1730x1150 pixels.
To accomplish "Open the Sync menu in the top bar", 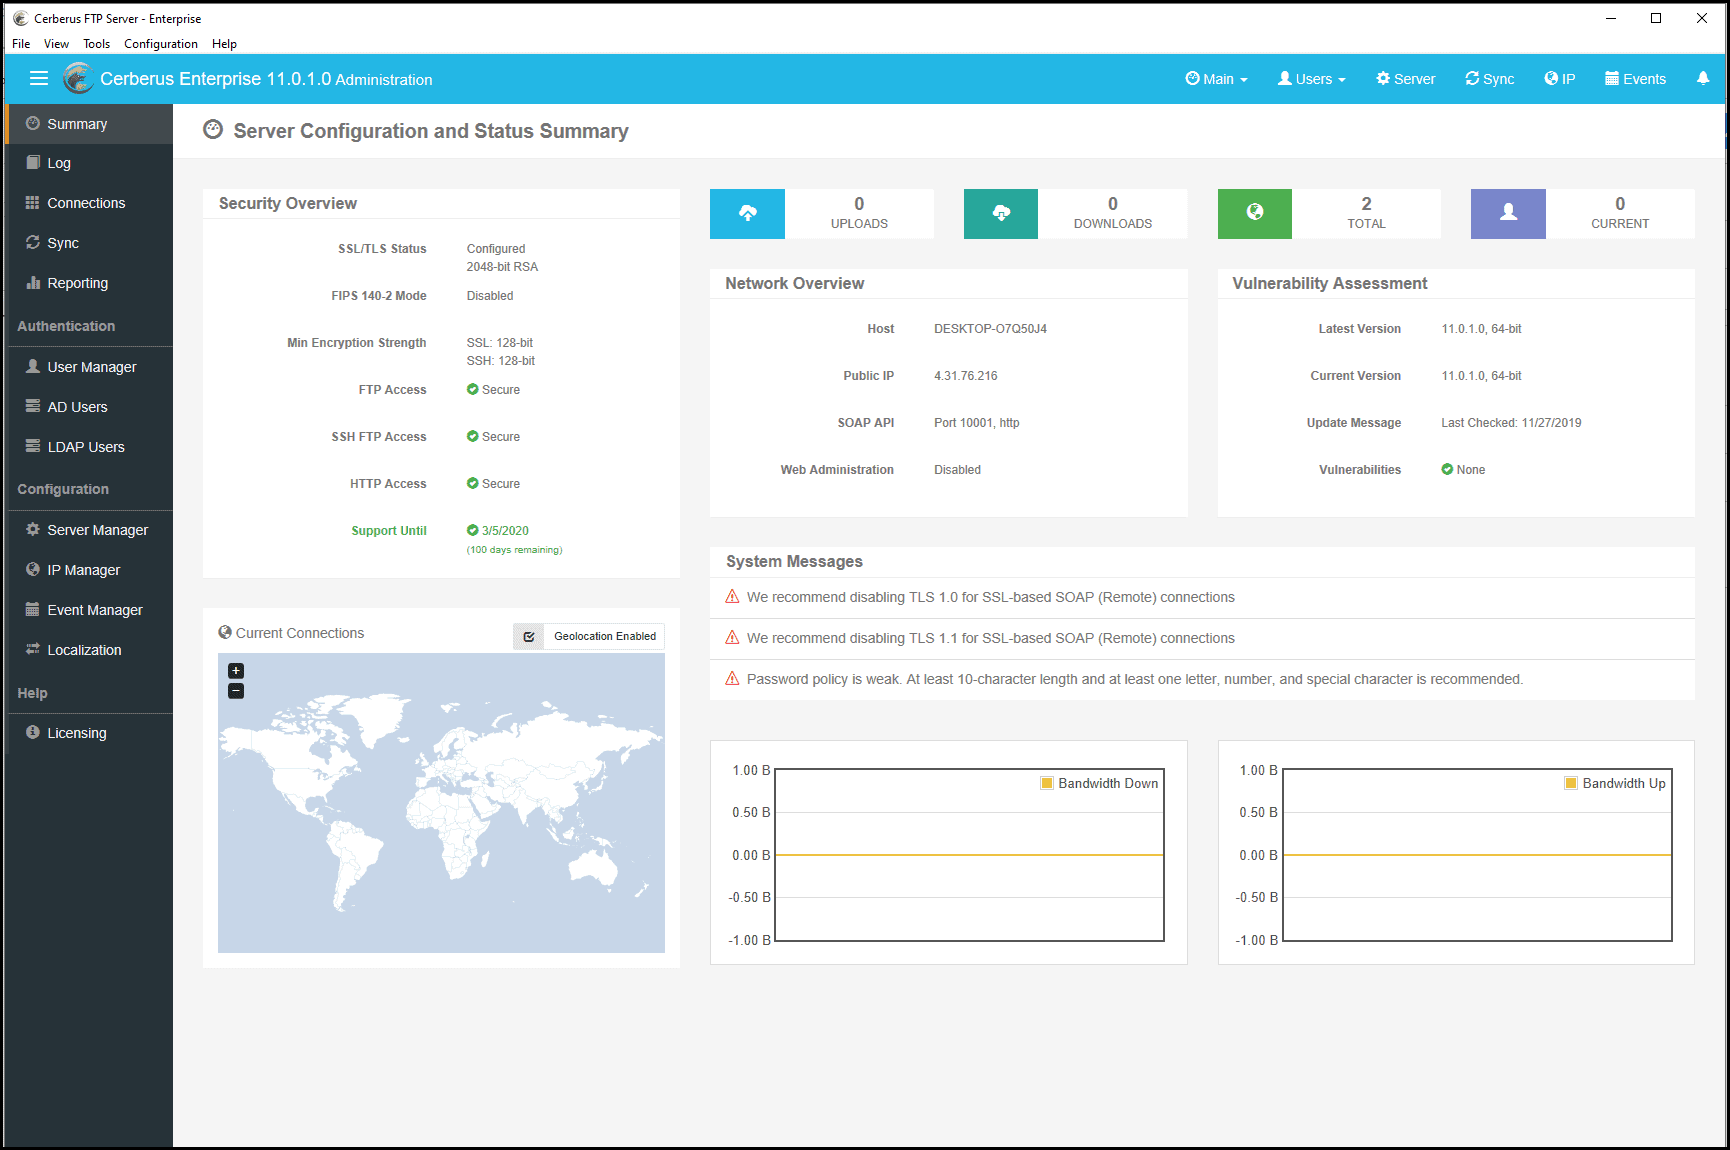I will 1489,78.
